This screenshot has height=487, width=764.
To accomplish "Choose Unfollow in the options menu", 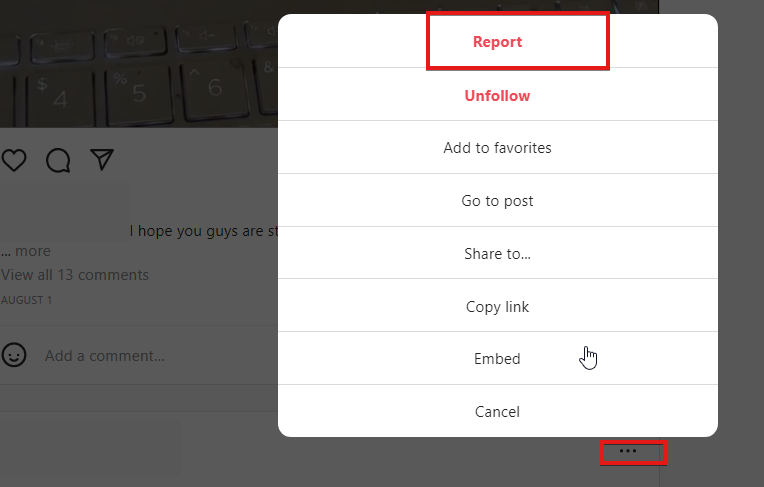I will 498,96.
